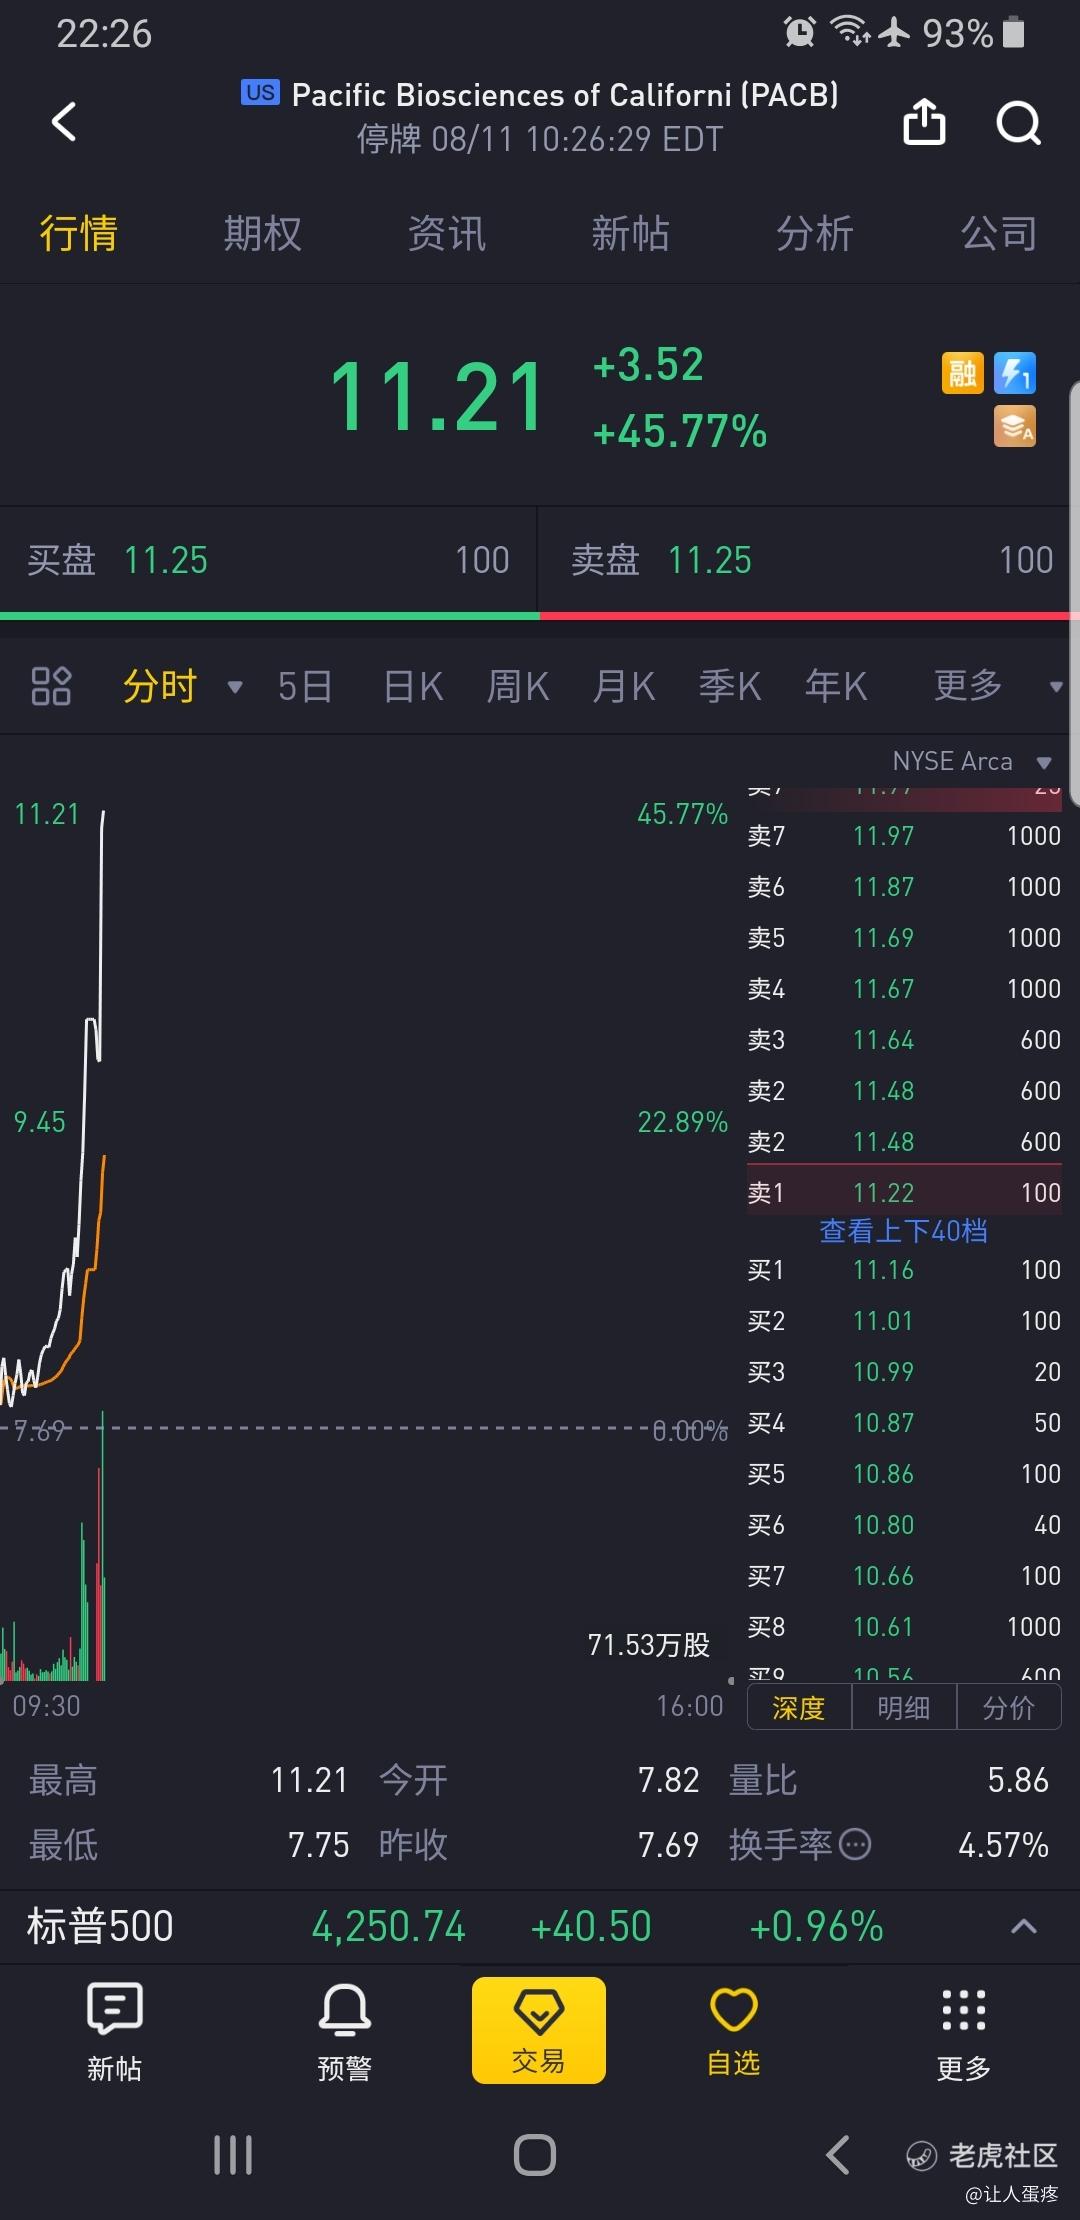
Task: Open the search magnifier icon
Action: coord(1019,123)
